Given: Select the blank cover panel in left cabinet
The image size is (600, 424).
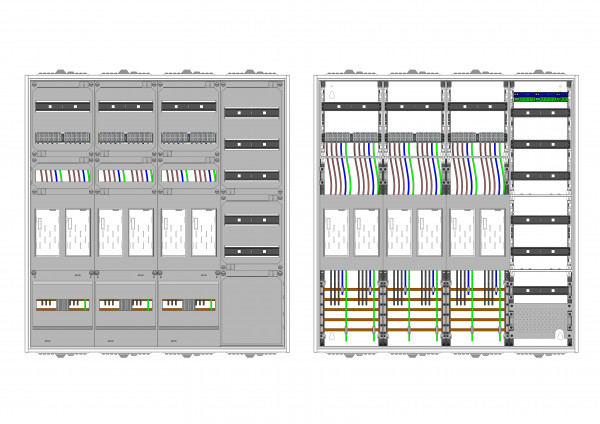Looking at the screenshot, I should [x=251, y=311].
